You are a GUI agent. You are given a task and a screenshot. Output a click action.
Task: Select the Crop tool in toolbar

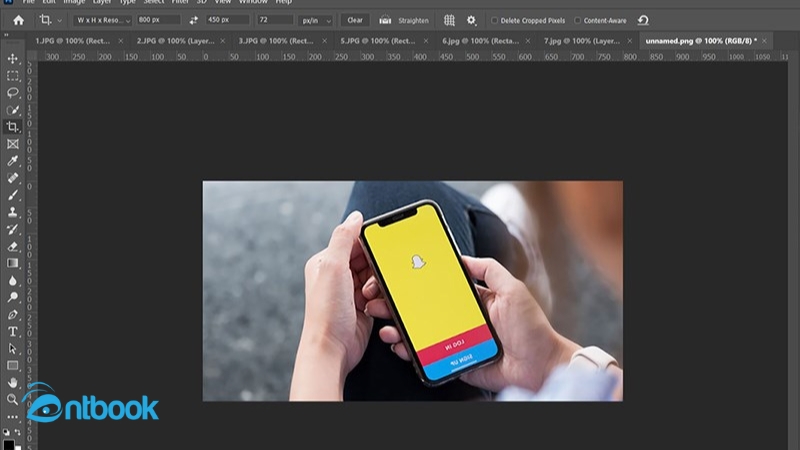point(13,127)
